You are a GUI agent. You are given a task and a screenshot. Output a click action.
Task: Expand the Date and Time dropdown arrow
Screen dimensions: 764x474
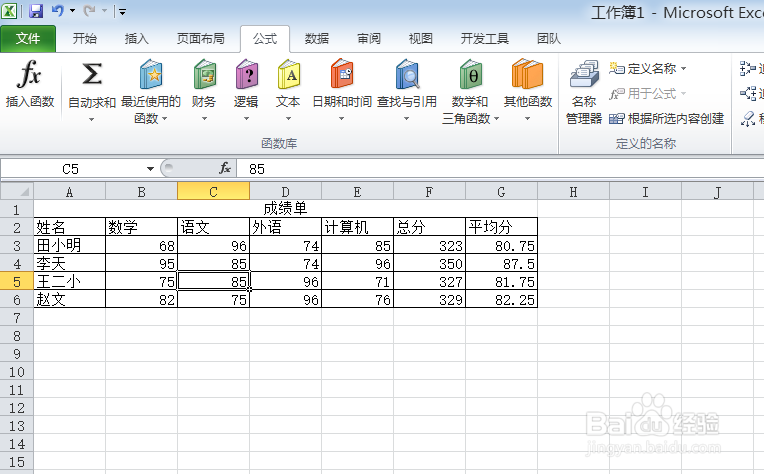[342, 119]
